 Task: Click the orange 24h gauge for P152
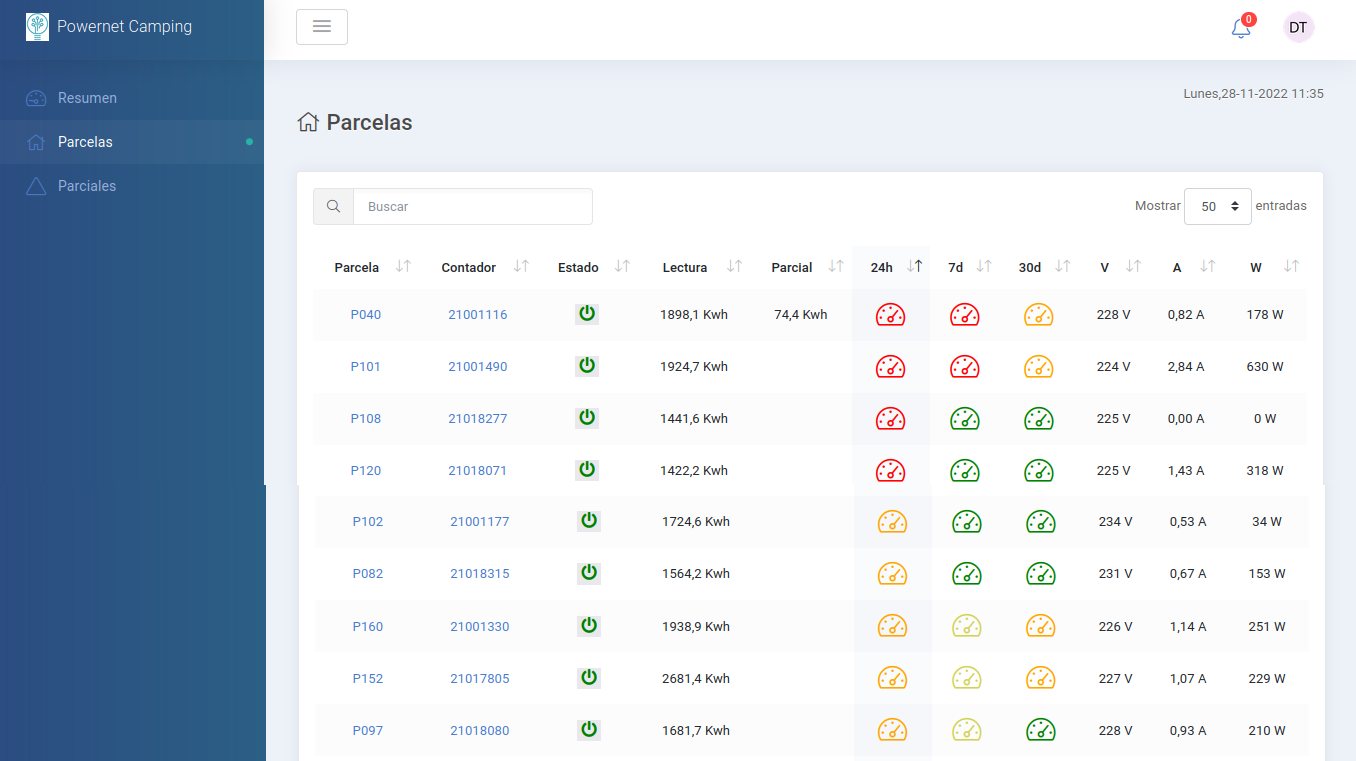pos(892,678)
